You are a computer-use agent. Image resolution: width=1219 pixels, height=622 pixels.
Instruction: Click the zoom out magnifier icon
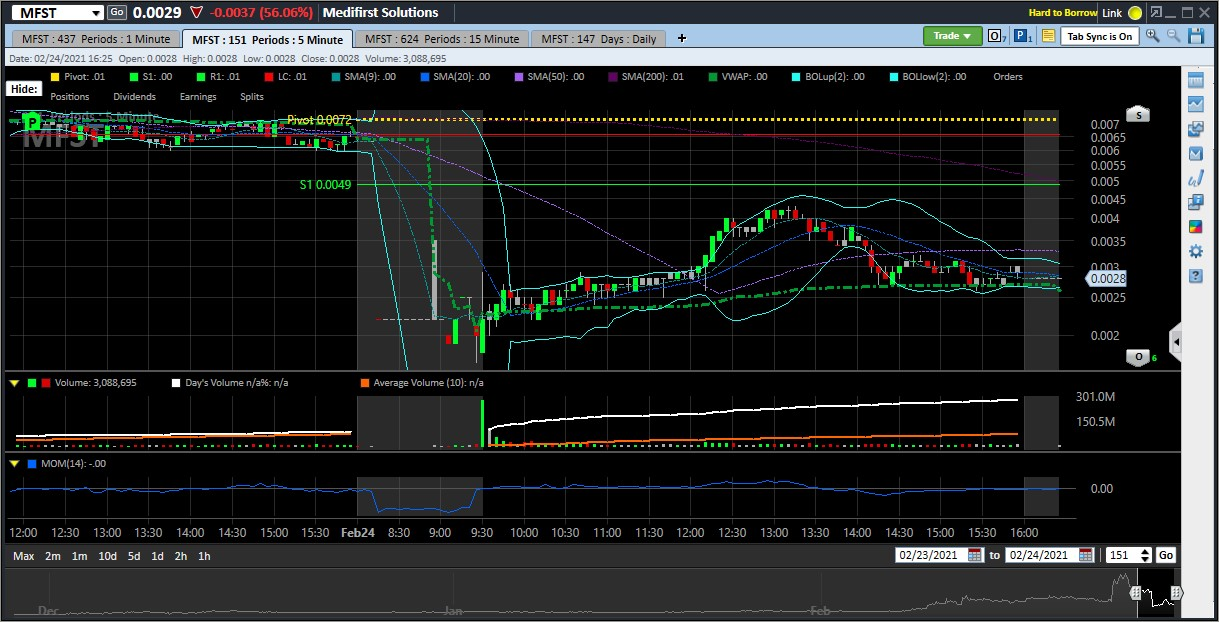(1172, 36)
